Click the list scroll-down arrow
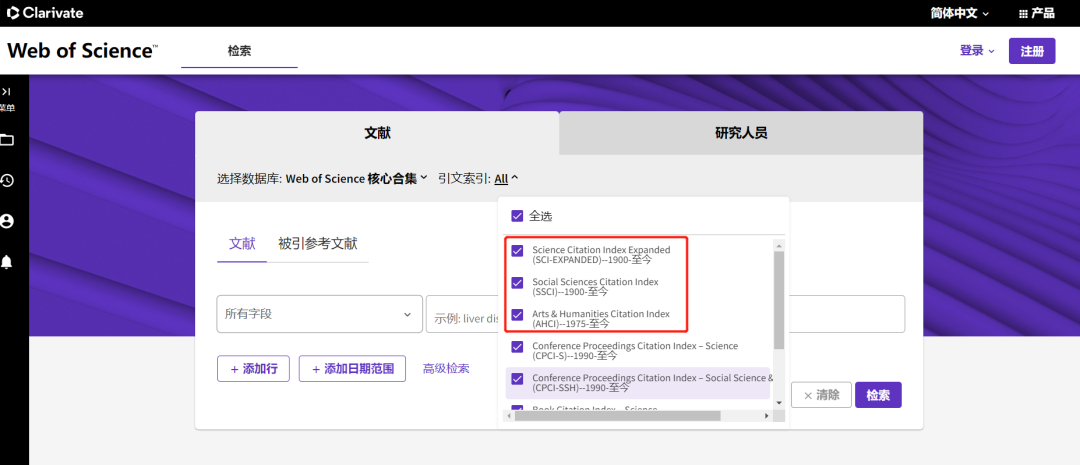The height and width of the screenshot is (465, 1080). tap(779, 402)
